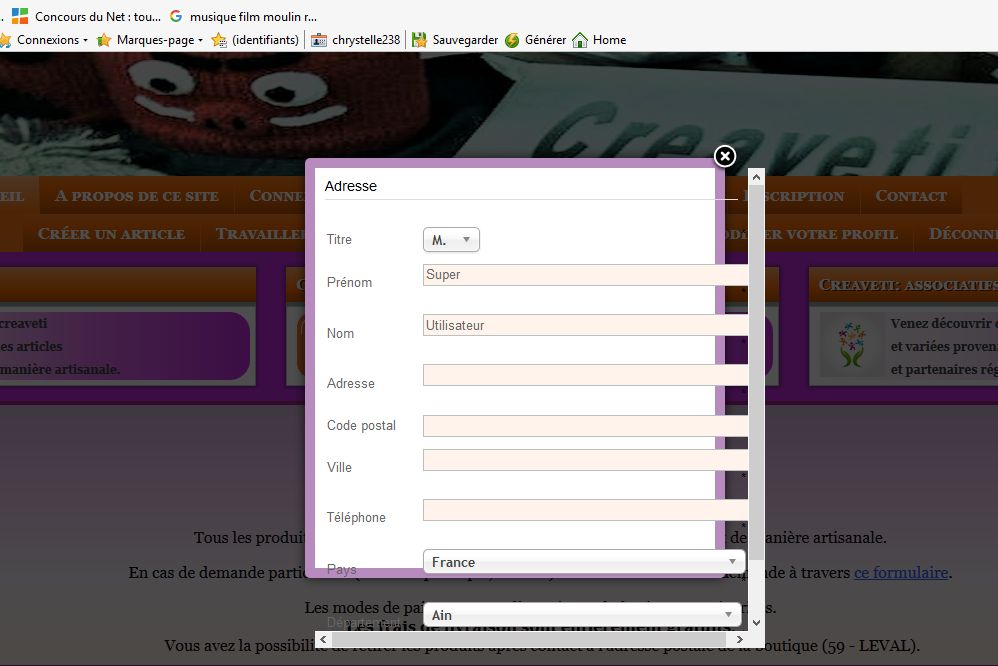This screenshot has height=666, width=998.
Task: Open the Titre dropdown showing M.
Action: click(451, 239)
